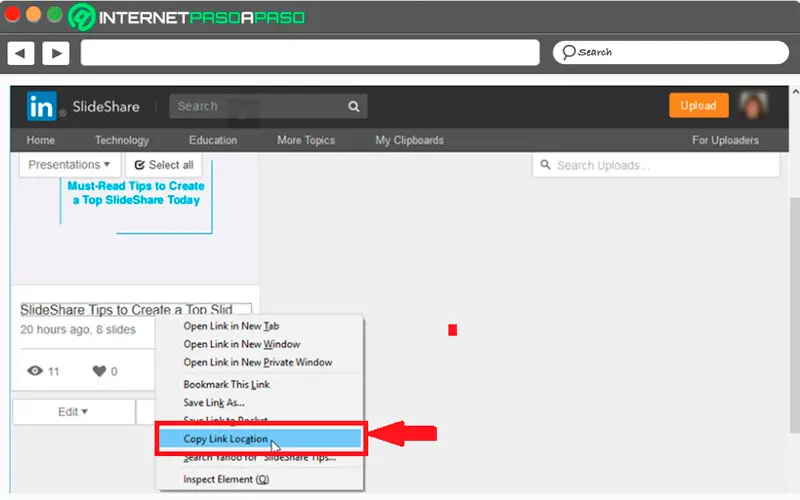Click the heart likes icon
This screenshot has height=500, width=800.
pos(99,371)
